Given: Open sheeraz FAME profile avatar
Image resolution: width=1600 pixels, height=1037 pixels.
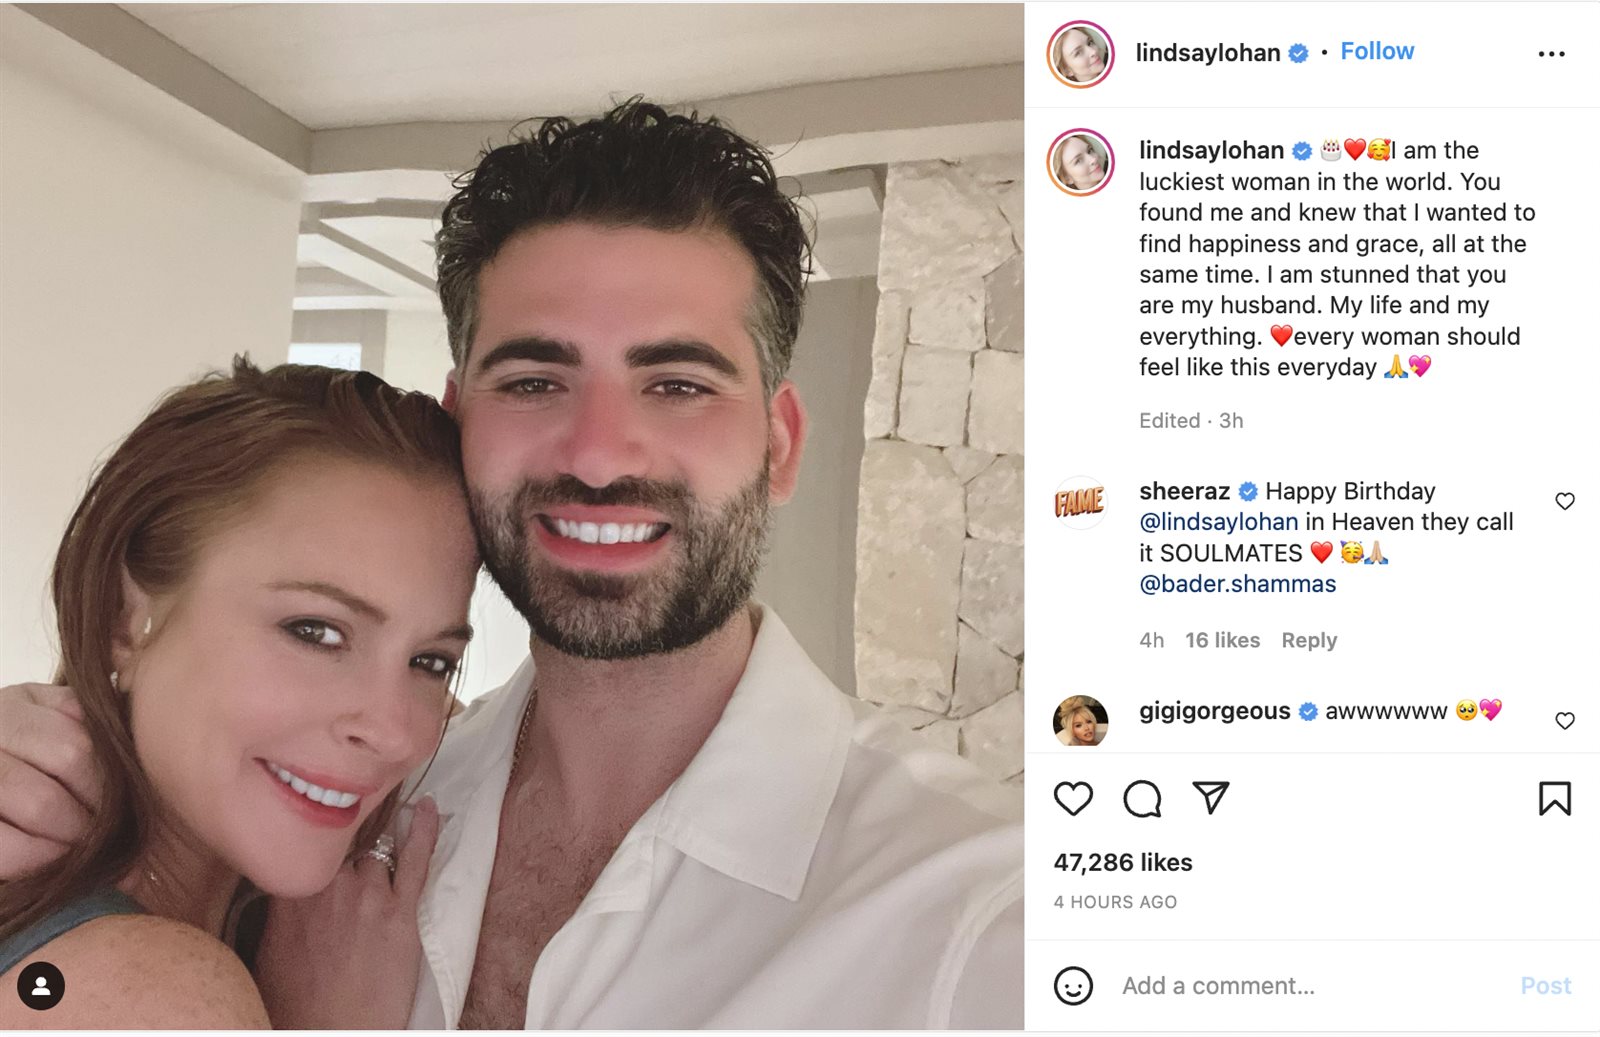Looking at the screenshot, I should pyautogui.click(x=1080, y=502).
